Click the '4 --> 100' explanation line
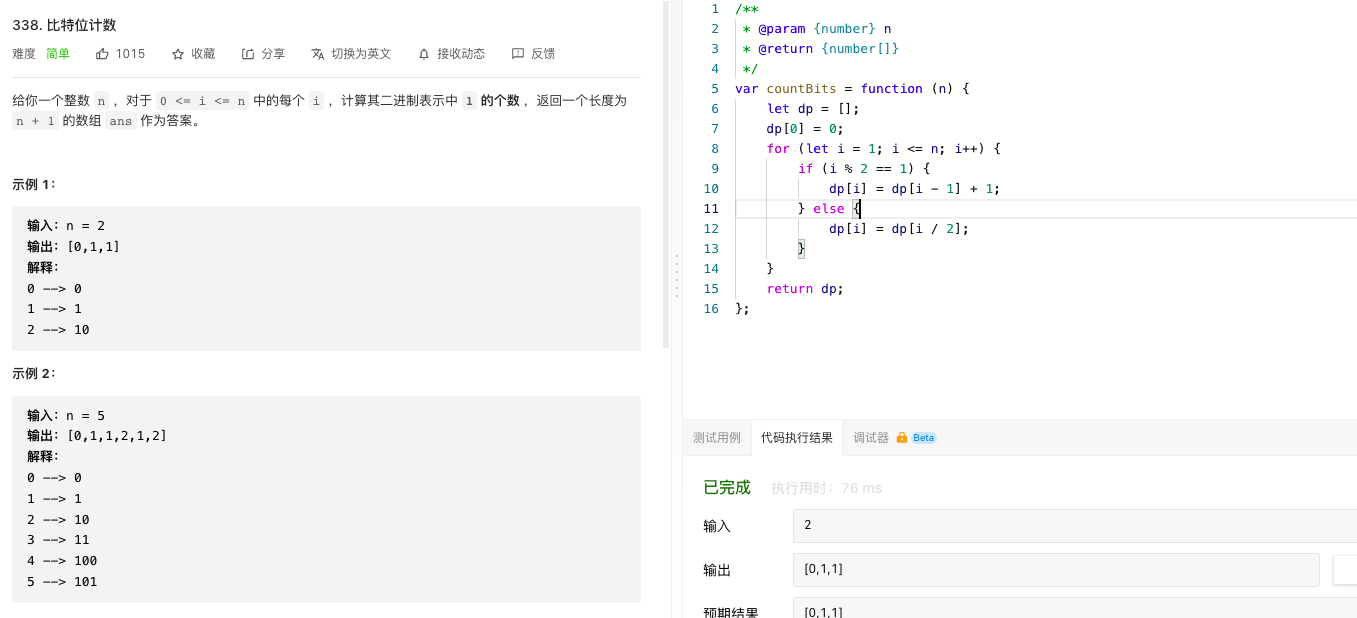 tap(62, 560)
